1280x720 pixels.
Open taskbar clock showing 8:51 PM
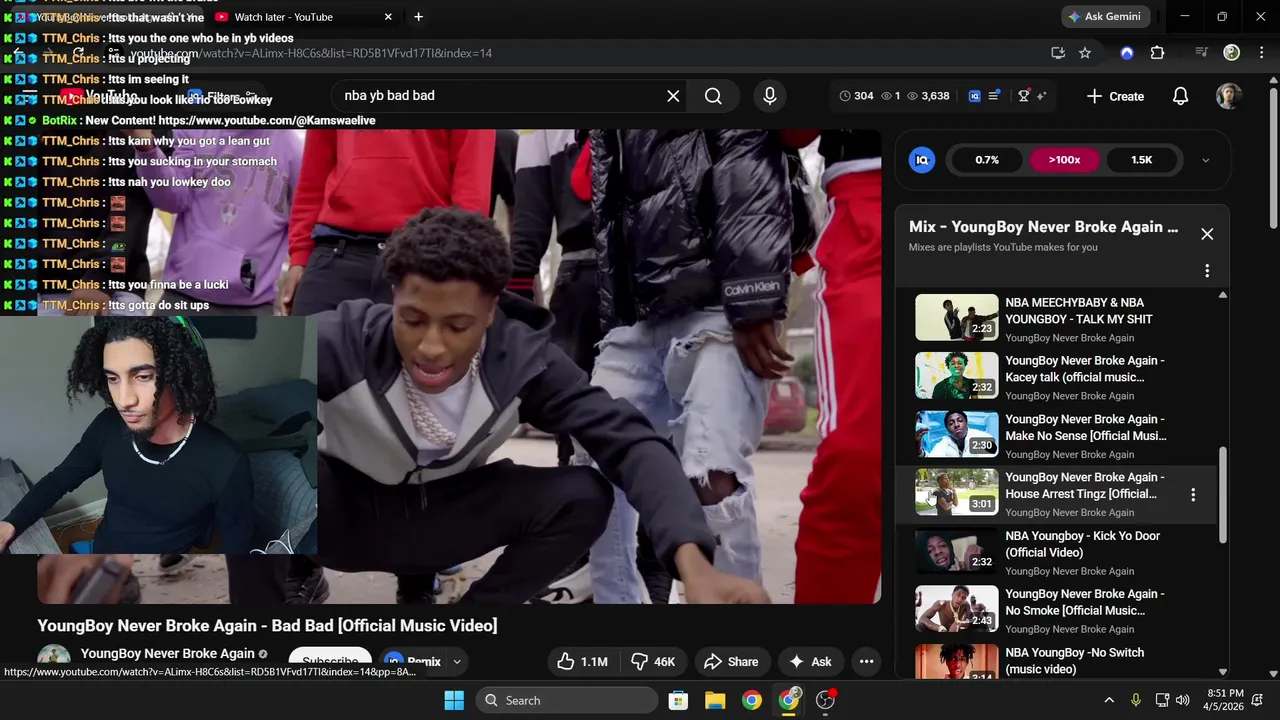[1225, 700]
